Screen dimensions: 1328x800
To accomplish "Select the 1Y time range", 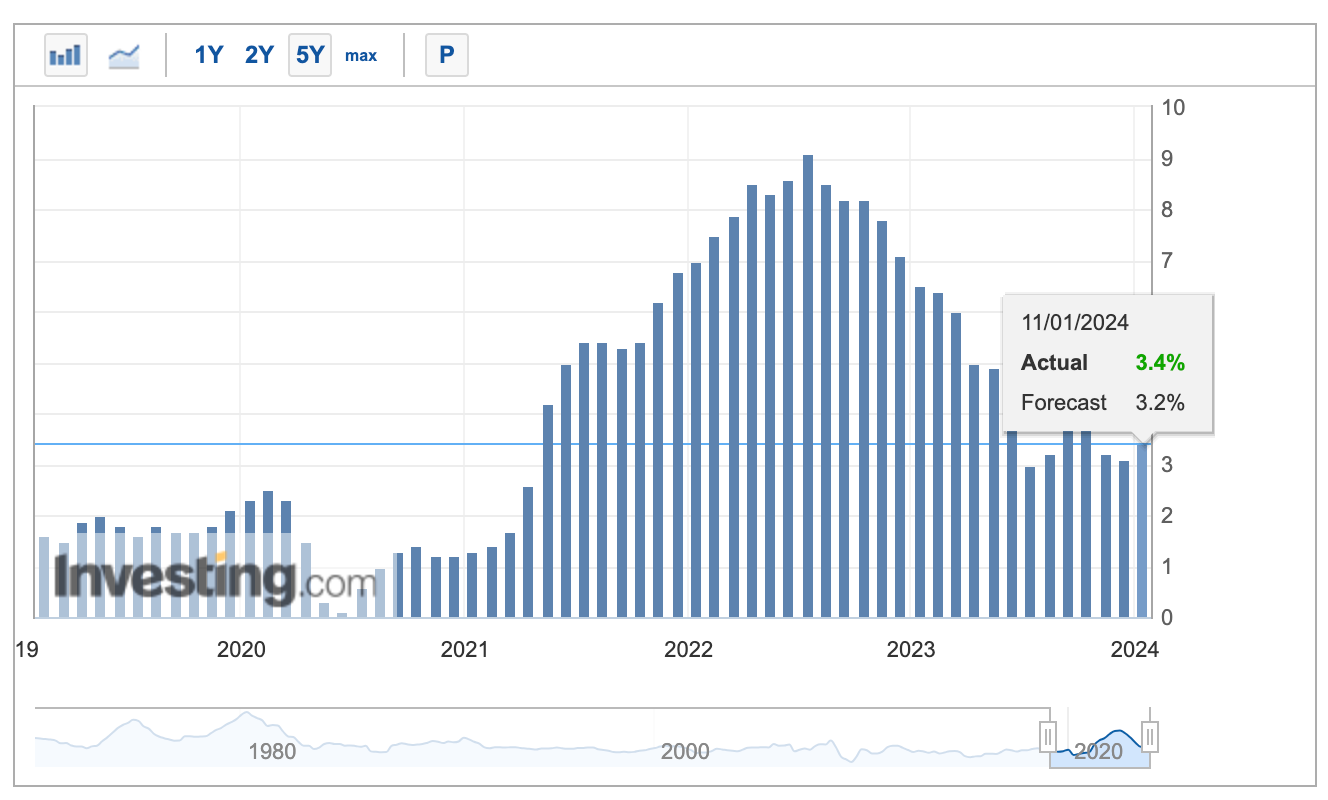I will click(x=208, y=55).
